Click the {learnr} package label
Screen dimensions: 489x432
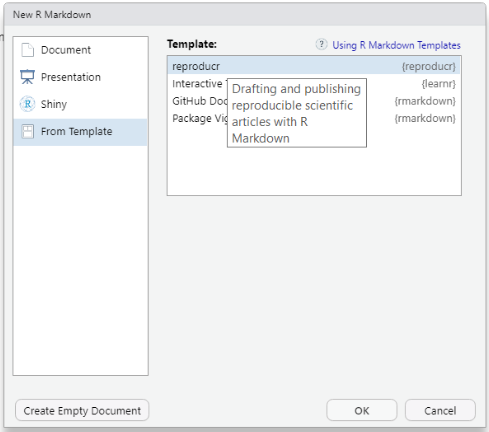pyautogui.click(x=438, y=84)
